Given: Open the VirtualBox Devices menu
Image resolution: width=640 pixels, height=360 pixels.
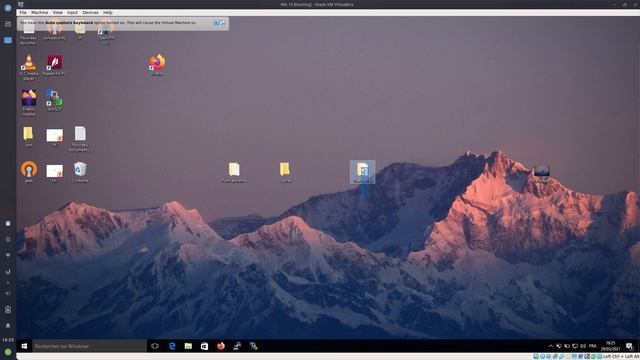Looking at the screenshot, I should click(x=90, y=13).
